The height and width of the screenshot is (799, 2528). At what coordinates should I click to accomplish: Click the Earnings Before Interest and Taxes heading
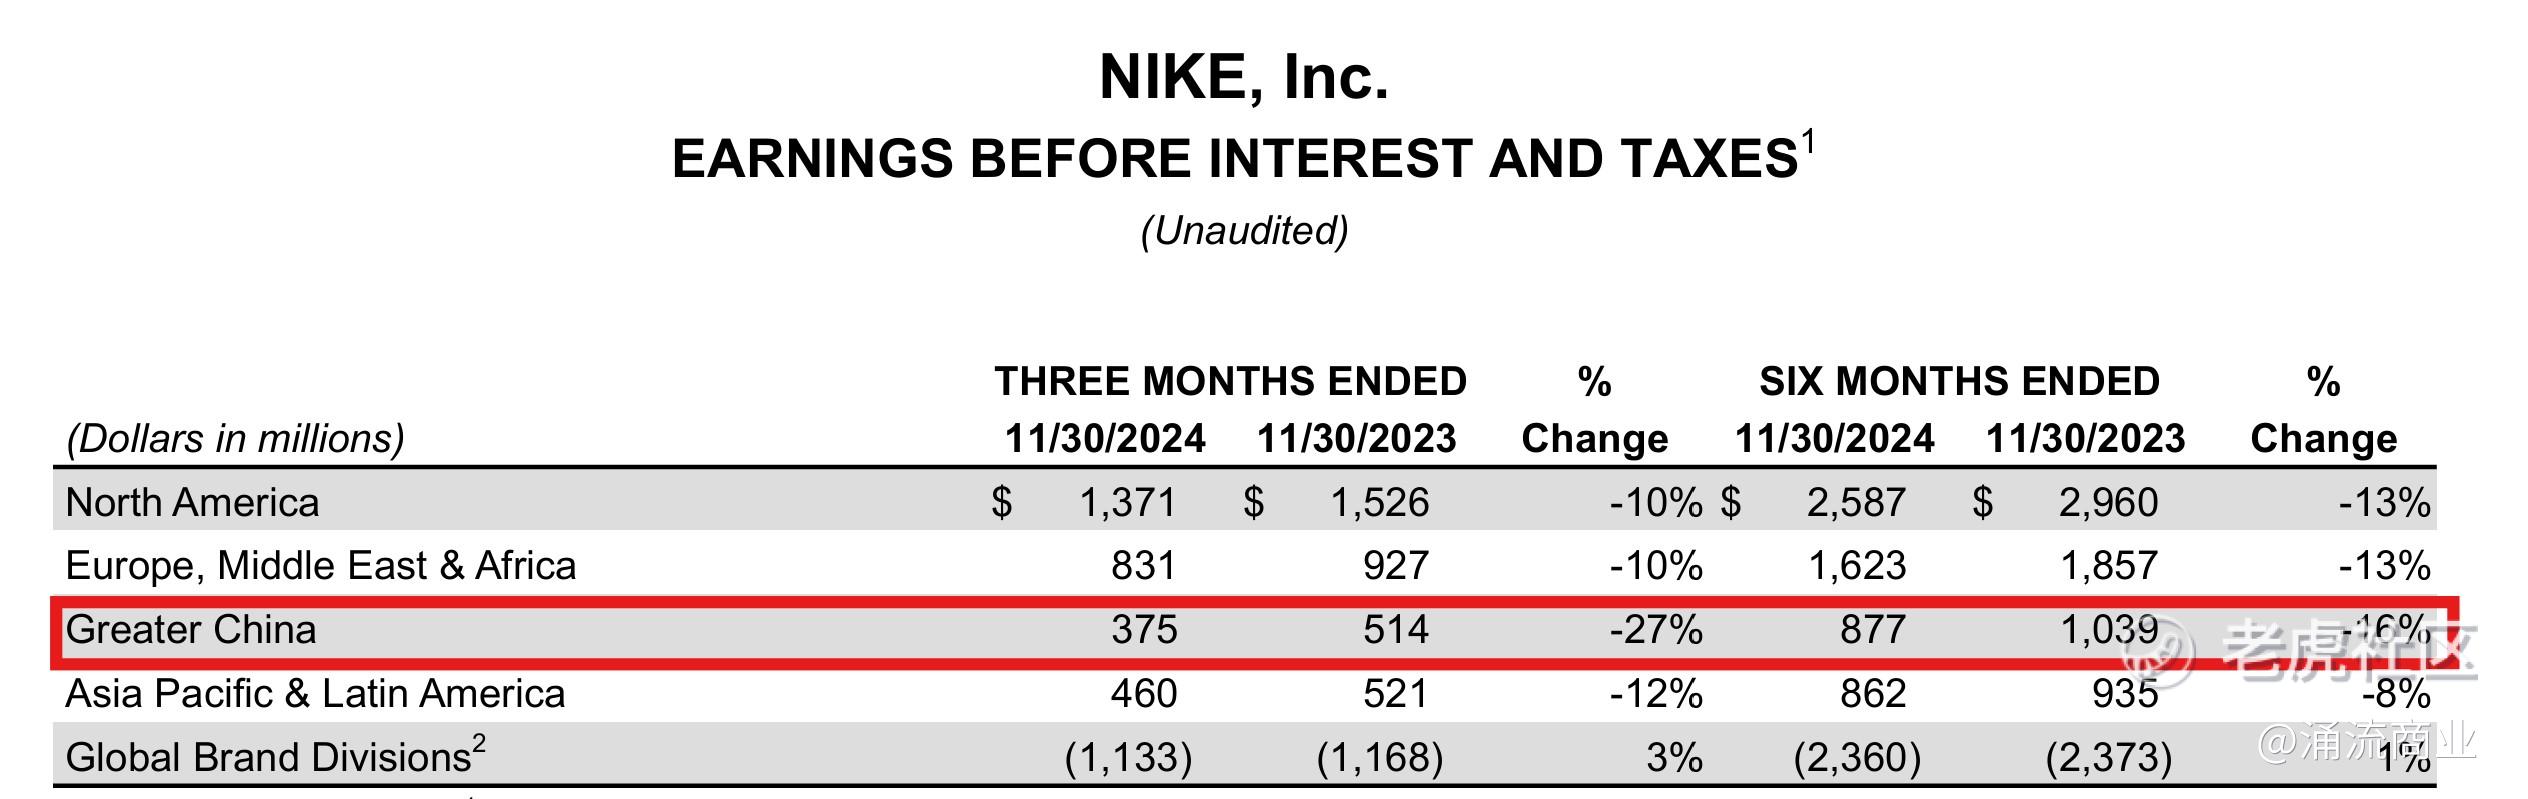tap(1235, 159)
